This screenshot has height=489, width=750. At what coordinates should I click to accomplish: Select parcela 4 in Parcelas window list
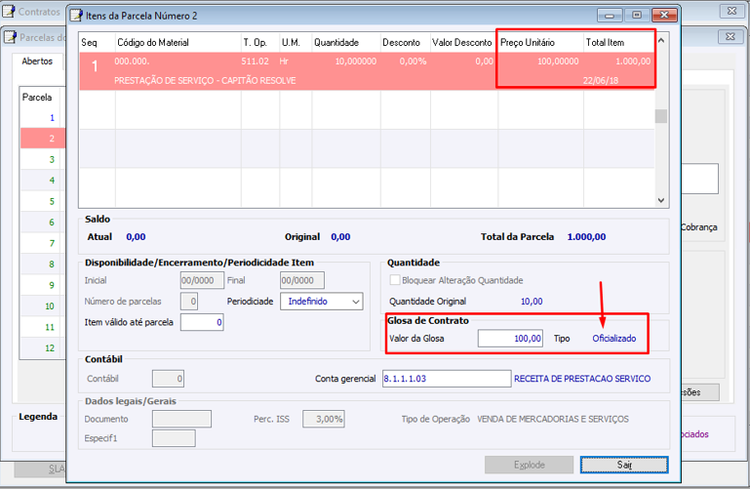[x=42, y=180]
